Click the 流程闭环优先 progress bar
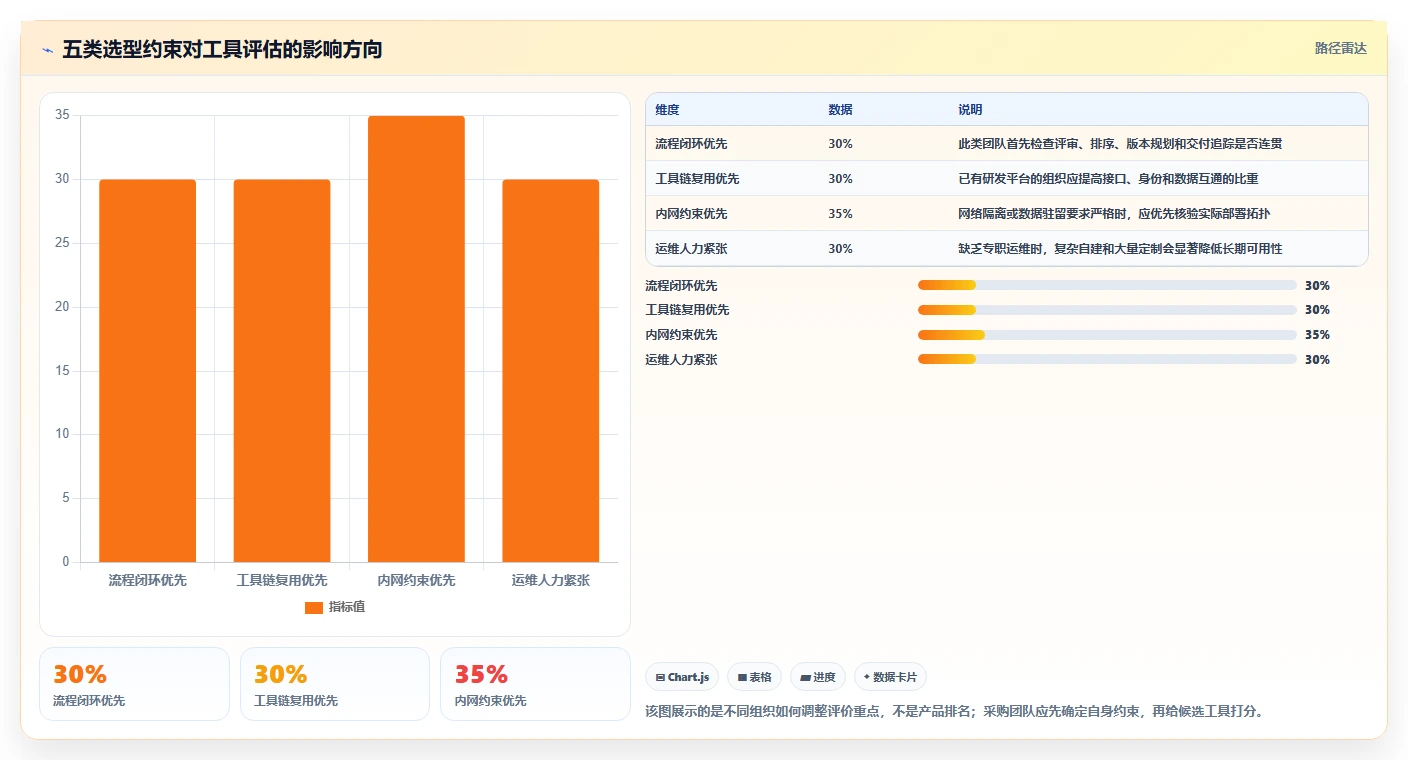 [1107, 285]
